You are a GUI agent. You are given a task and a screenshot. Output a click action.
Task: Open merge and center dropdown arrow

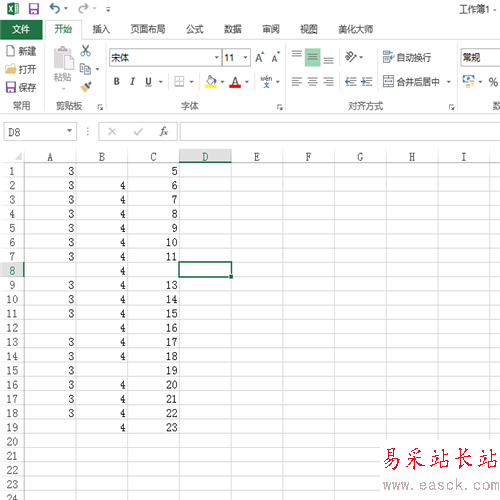(x=449, y=82)
